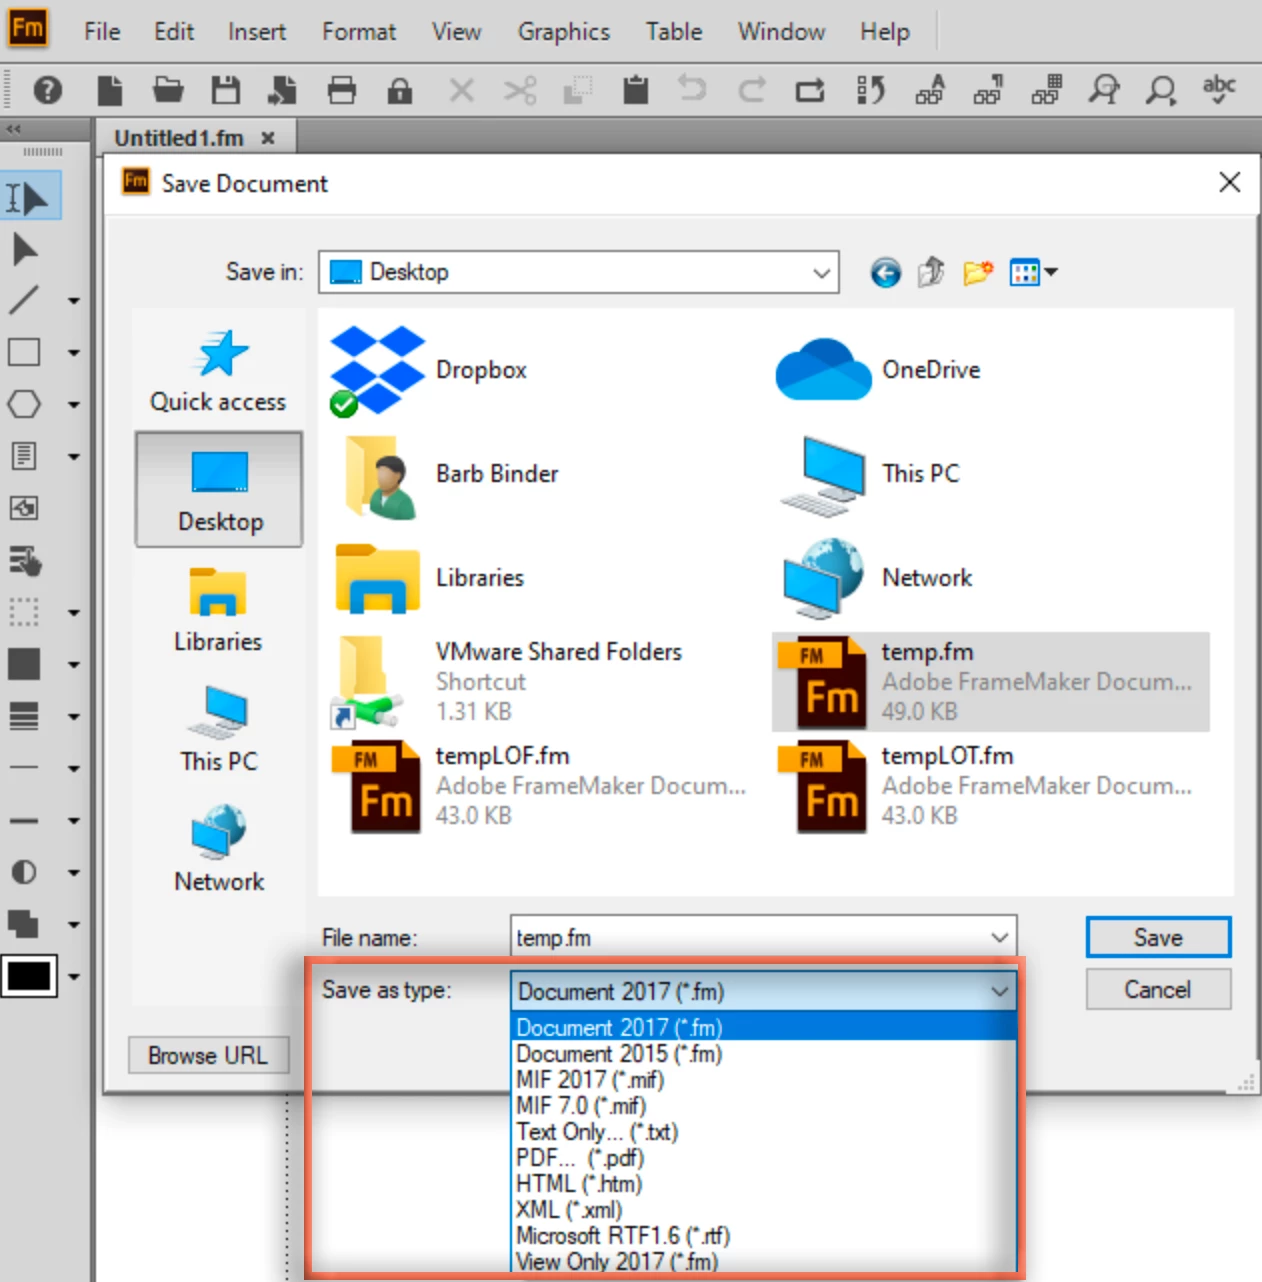Image resolution: width=1262 pixels, height=1282 pixels.
Task: Click the Cancel button
Action: tap(1158, 989)
